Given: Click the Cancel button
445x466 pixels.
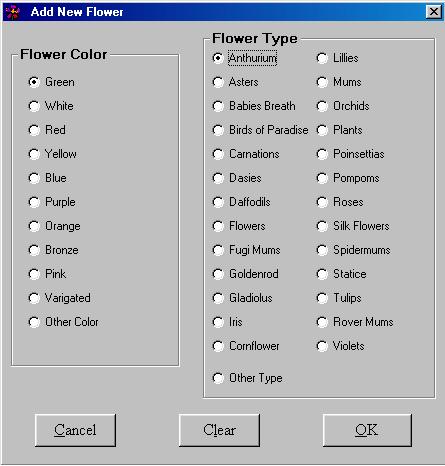Looking at the screenshot, I should coord(75,430).
